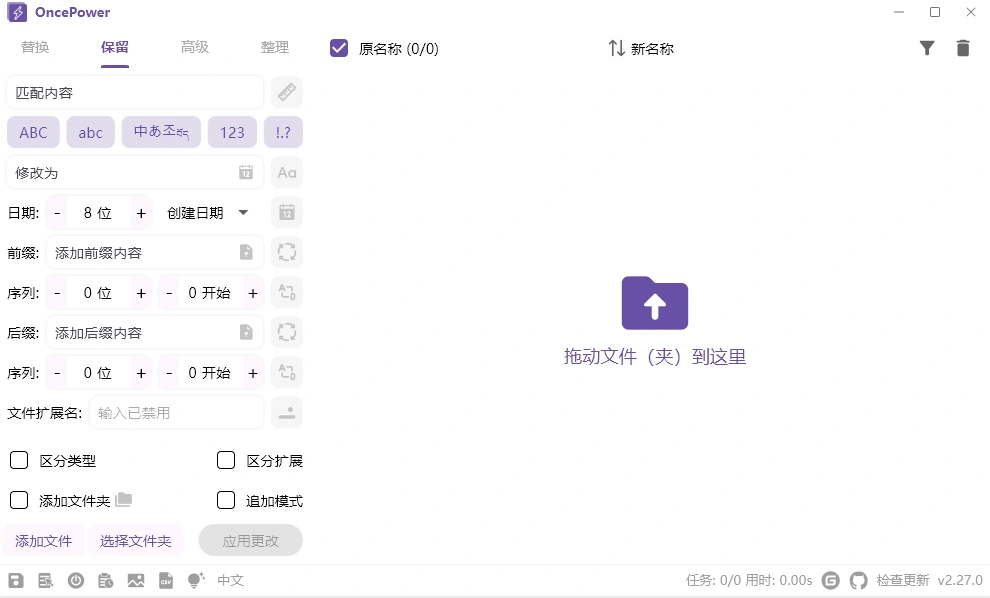The width and height of the screenshot is (990, 598).
Task: Click the CSV export icon in the status bar
Action: point(166,580)
